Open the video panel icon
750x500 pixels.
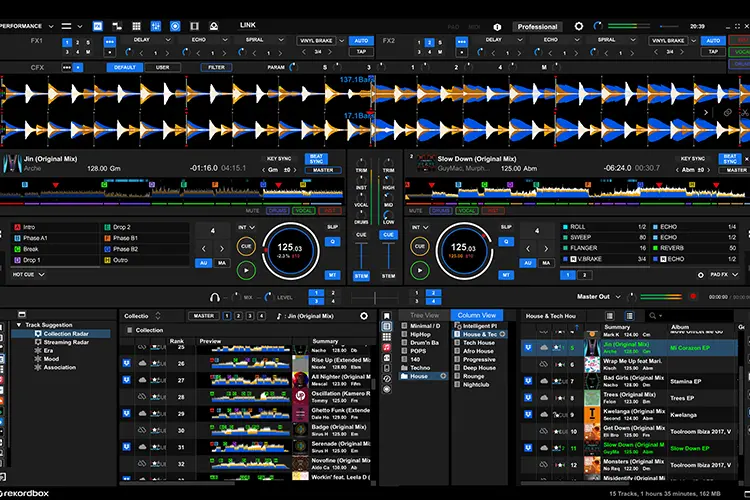(x=194, y=26)
